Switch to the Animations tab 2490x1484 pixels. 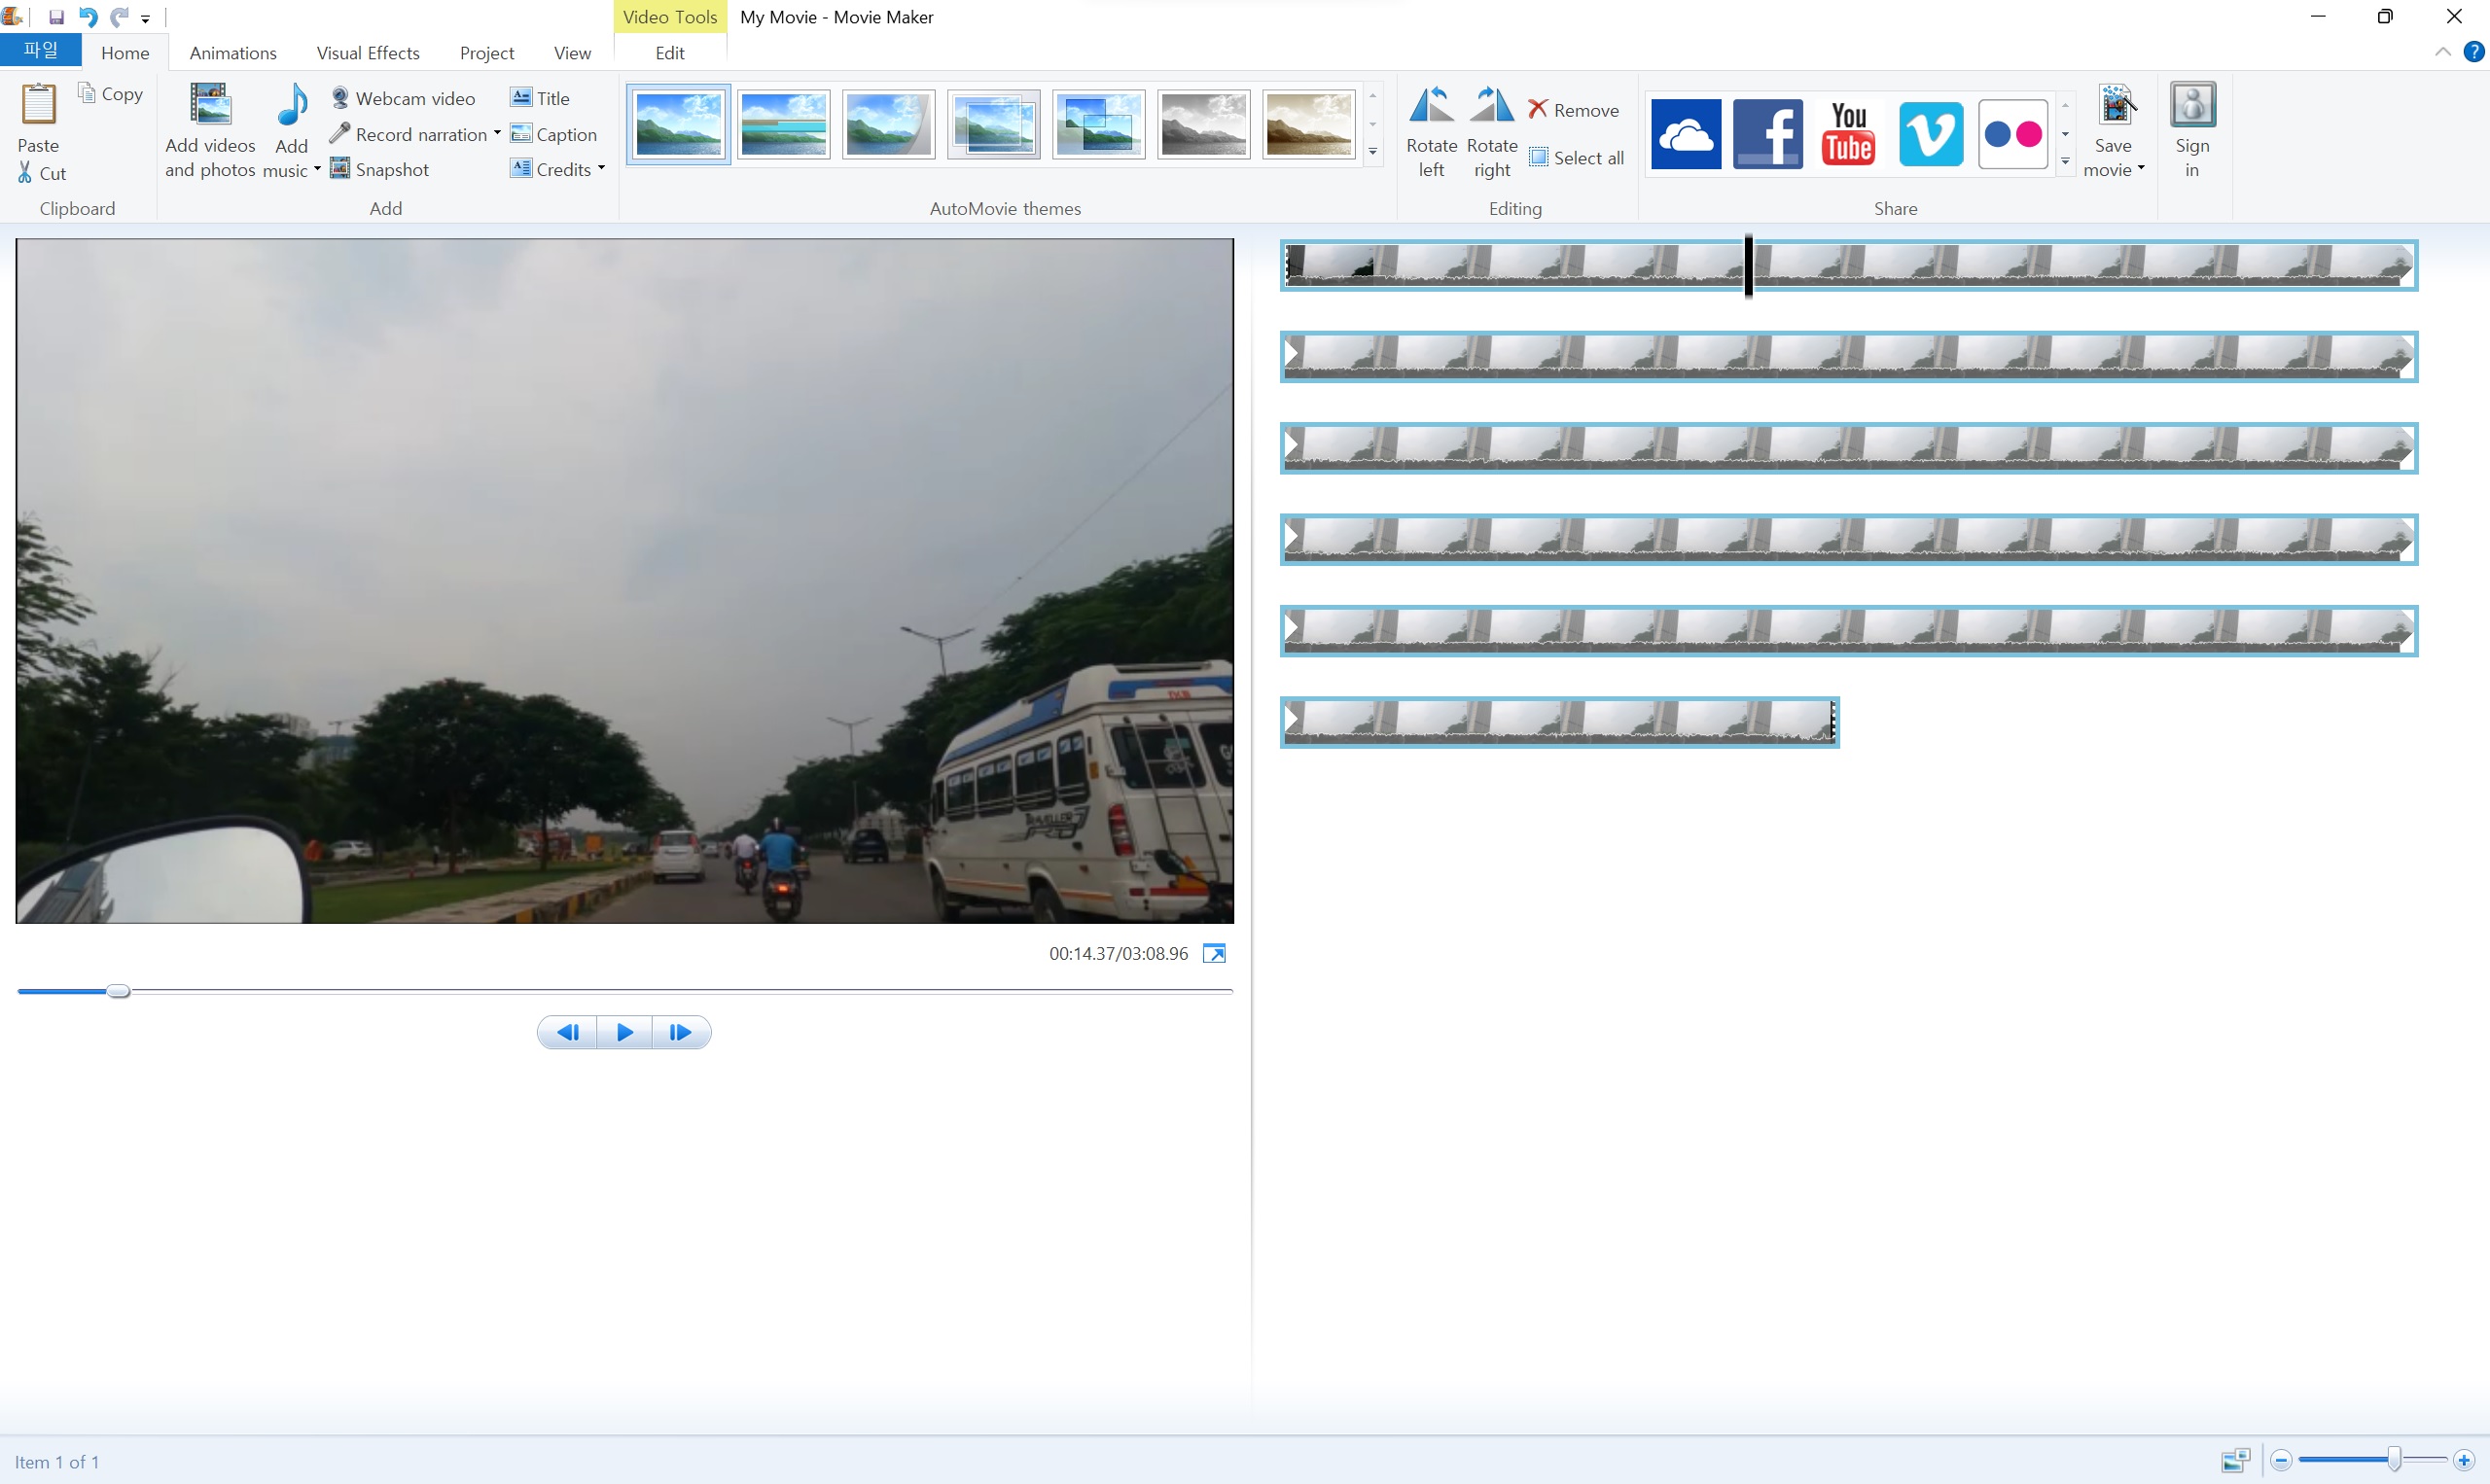point(233,53)
